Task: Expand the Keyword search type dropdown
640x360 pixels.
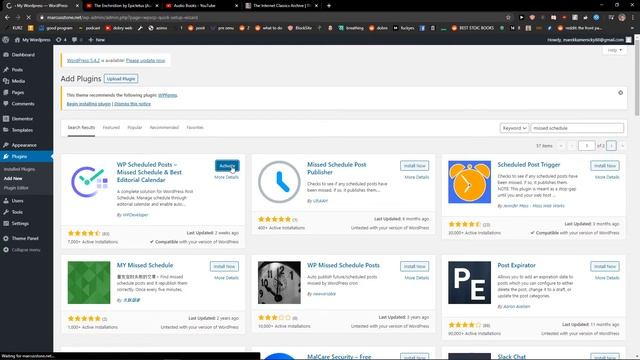Action: click(514, 128)
